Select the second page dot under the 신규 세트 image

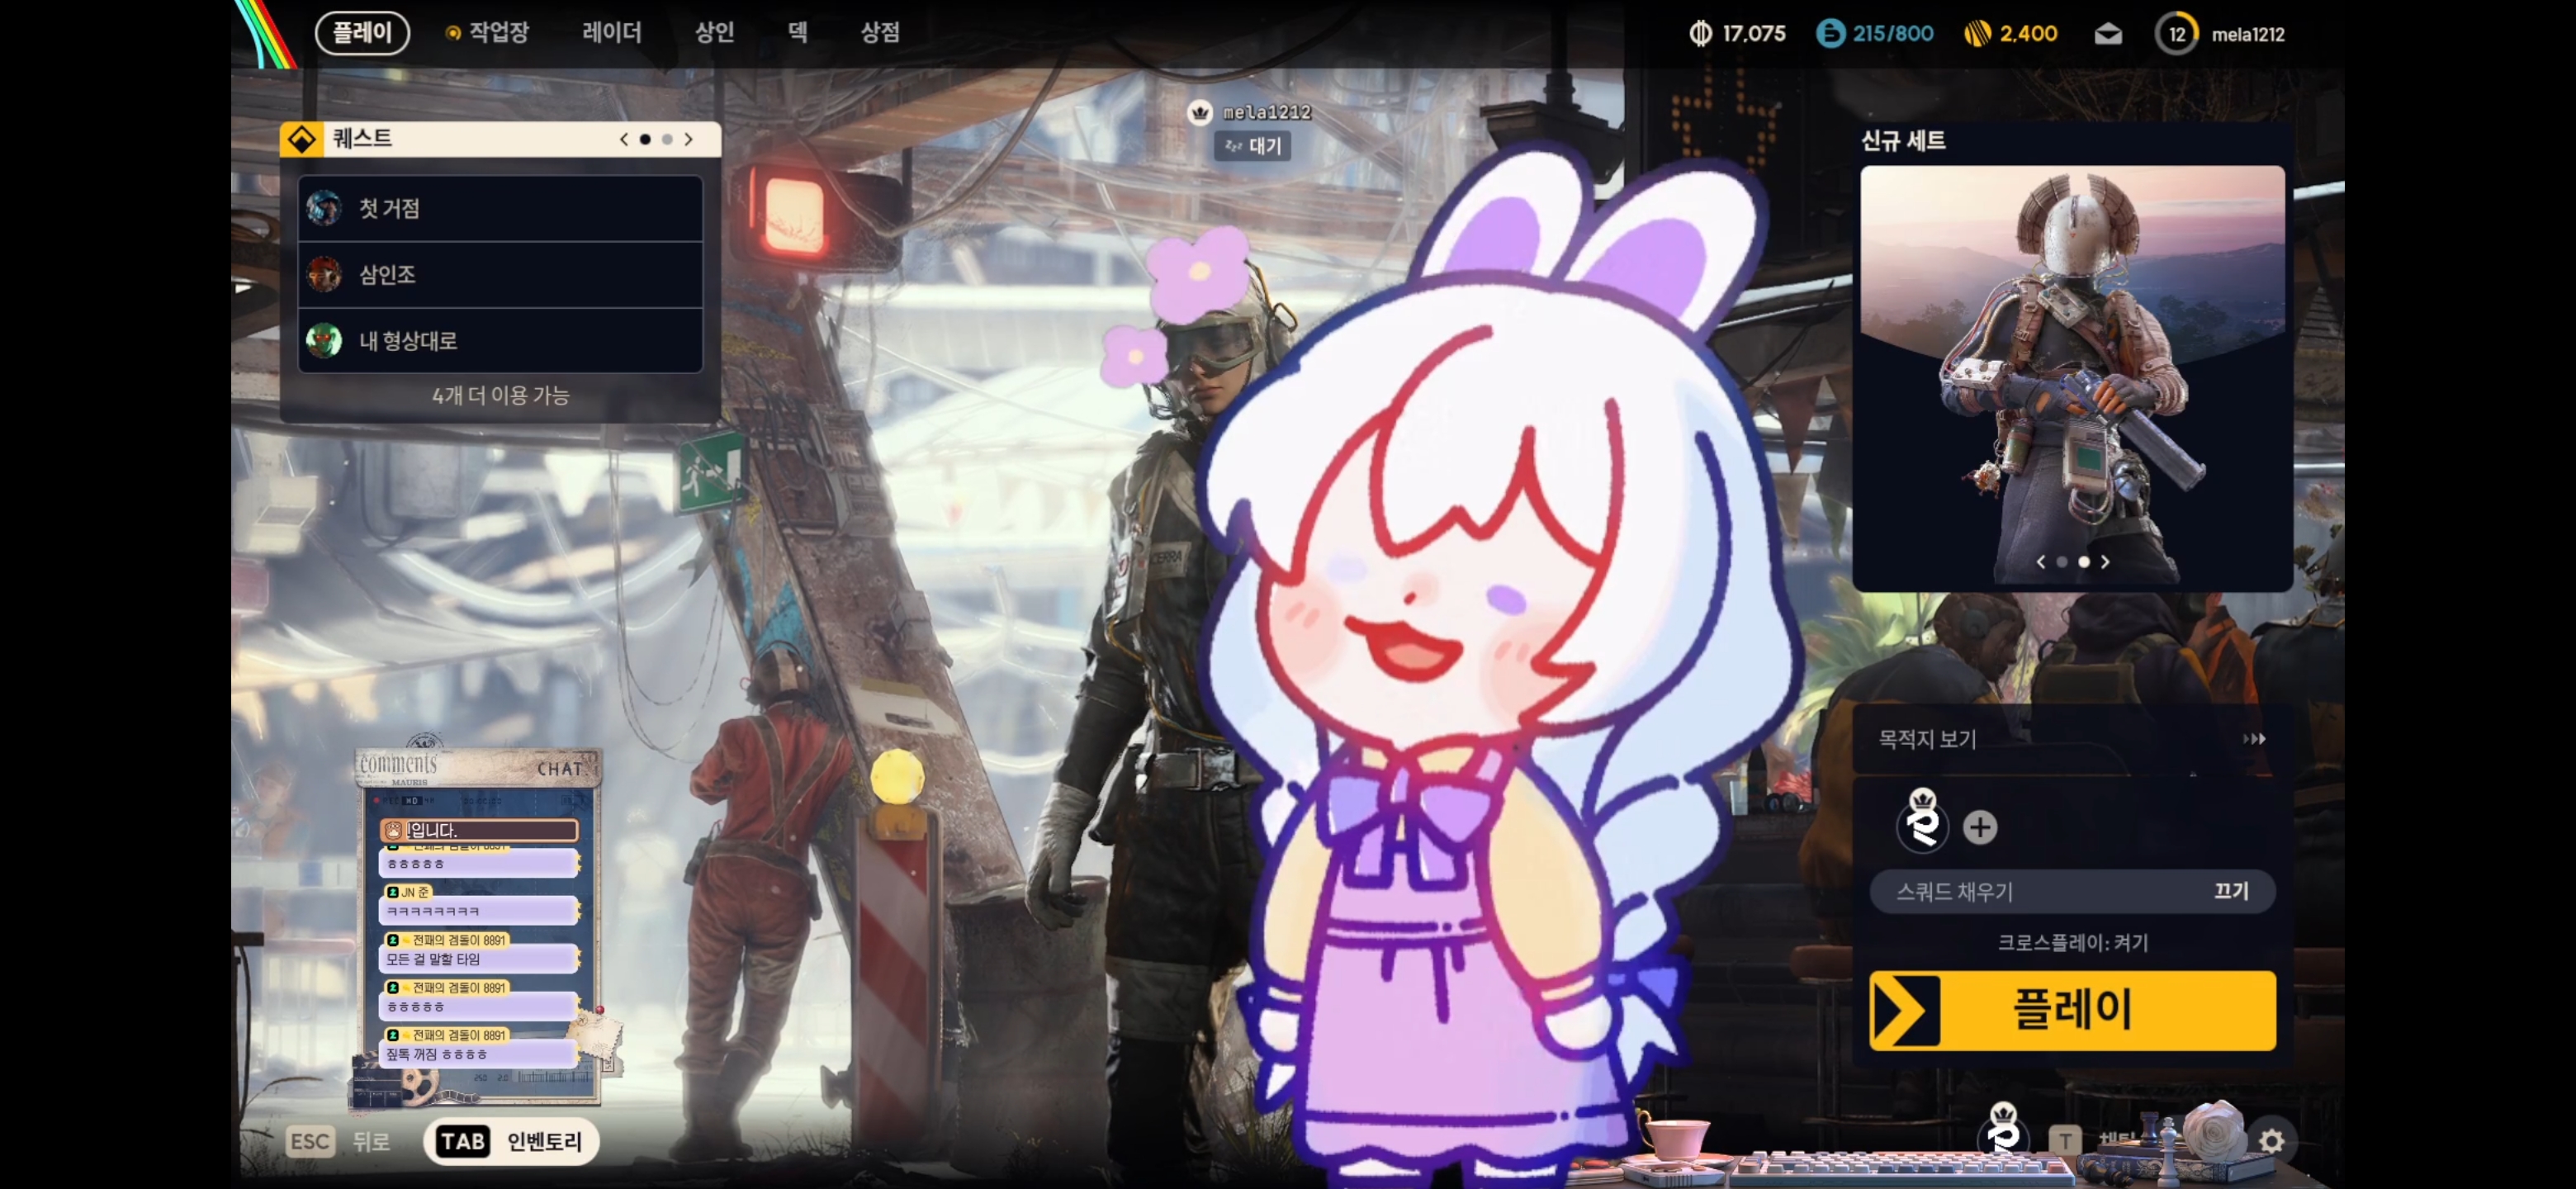(x=2084, y=562)
